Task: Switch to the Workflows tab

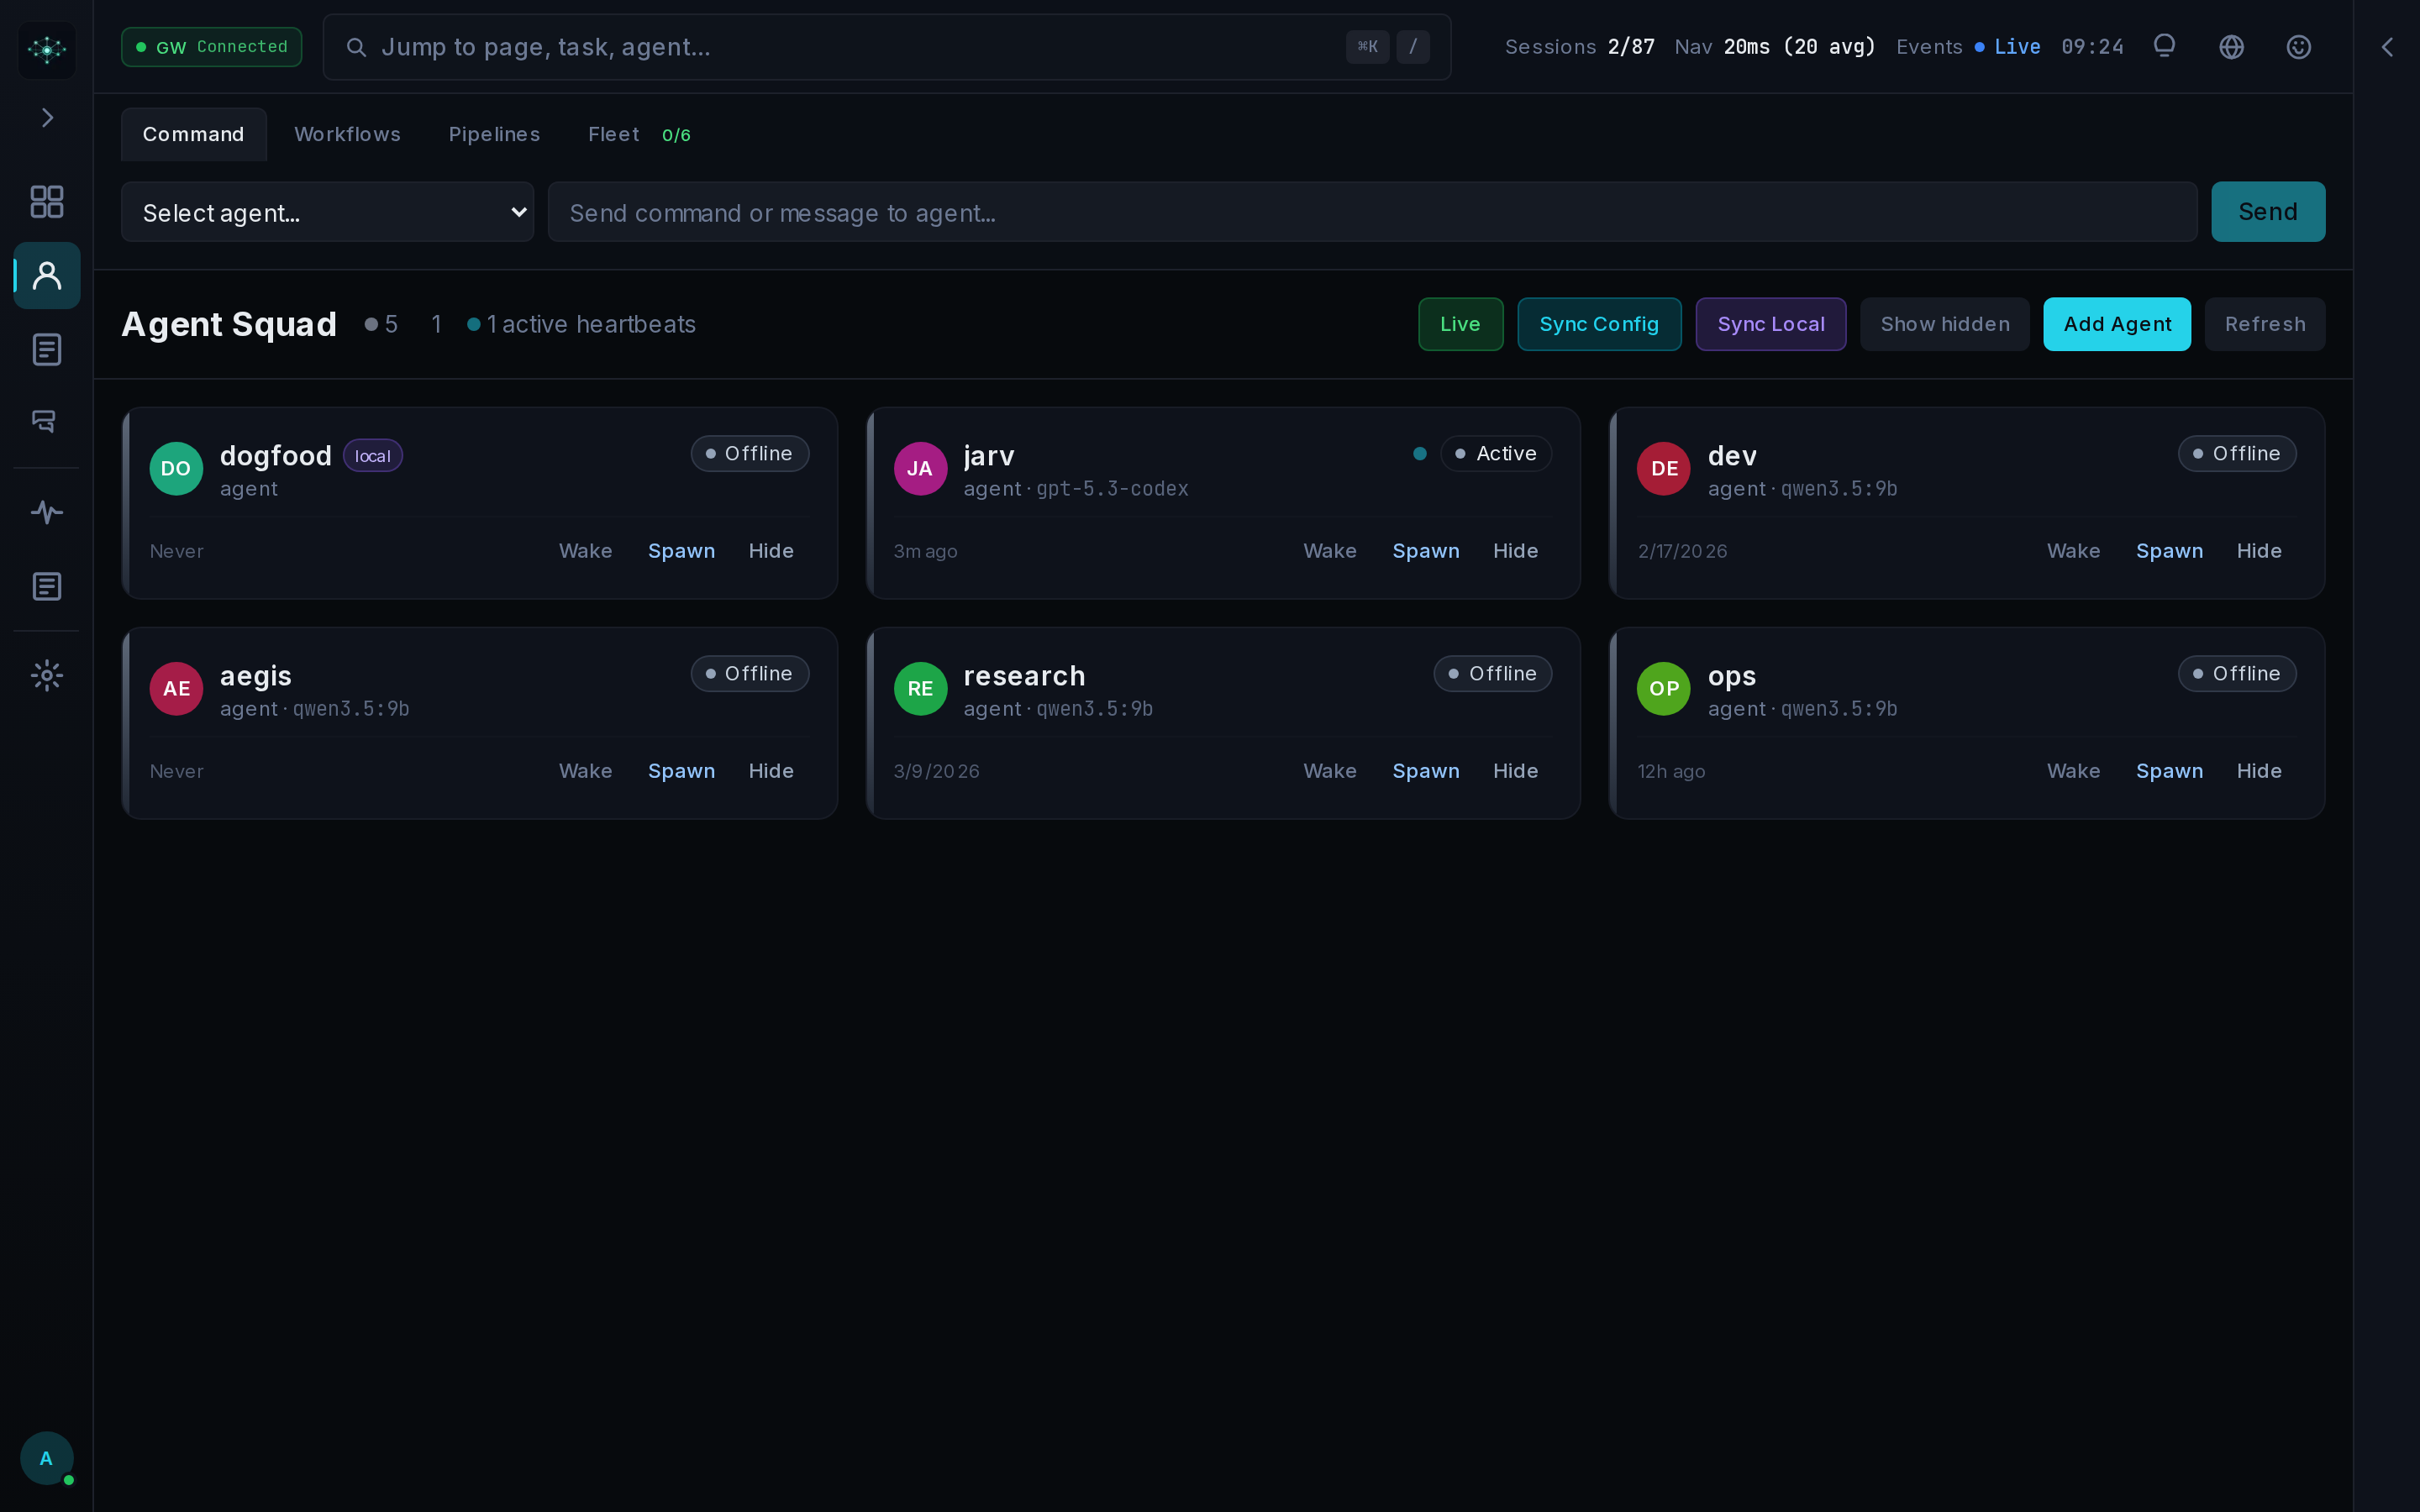Action: pos(347,135)
